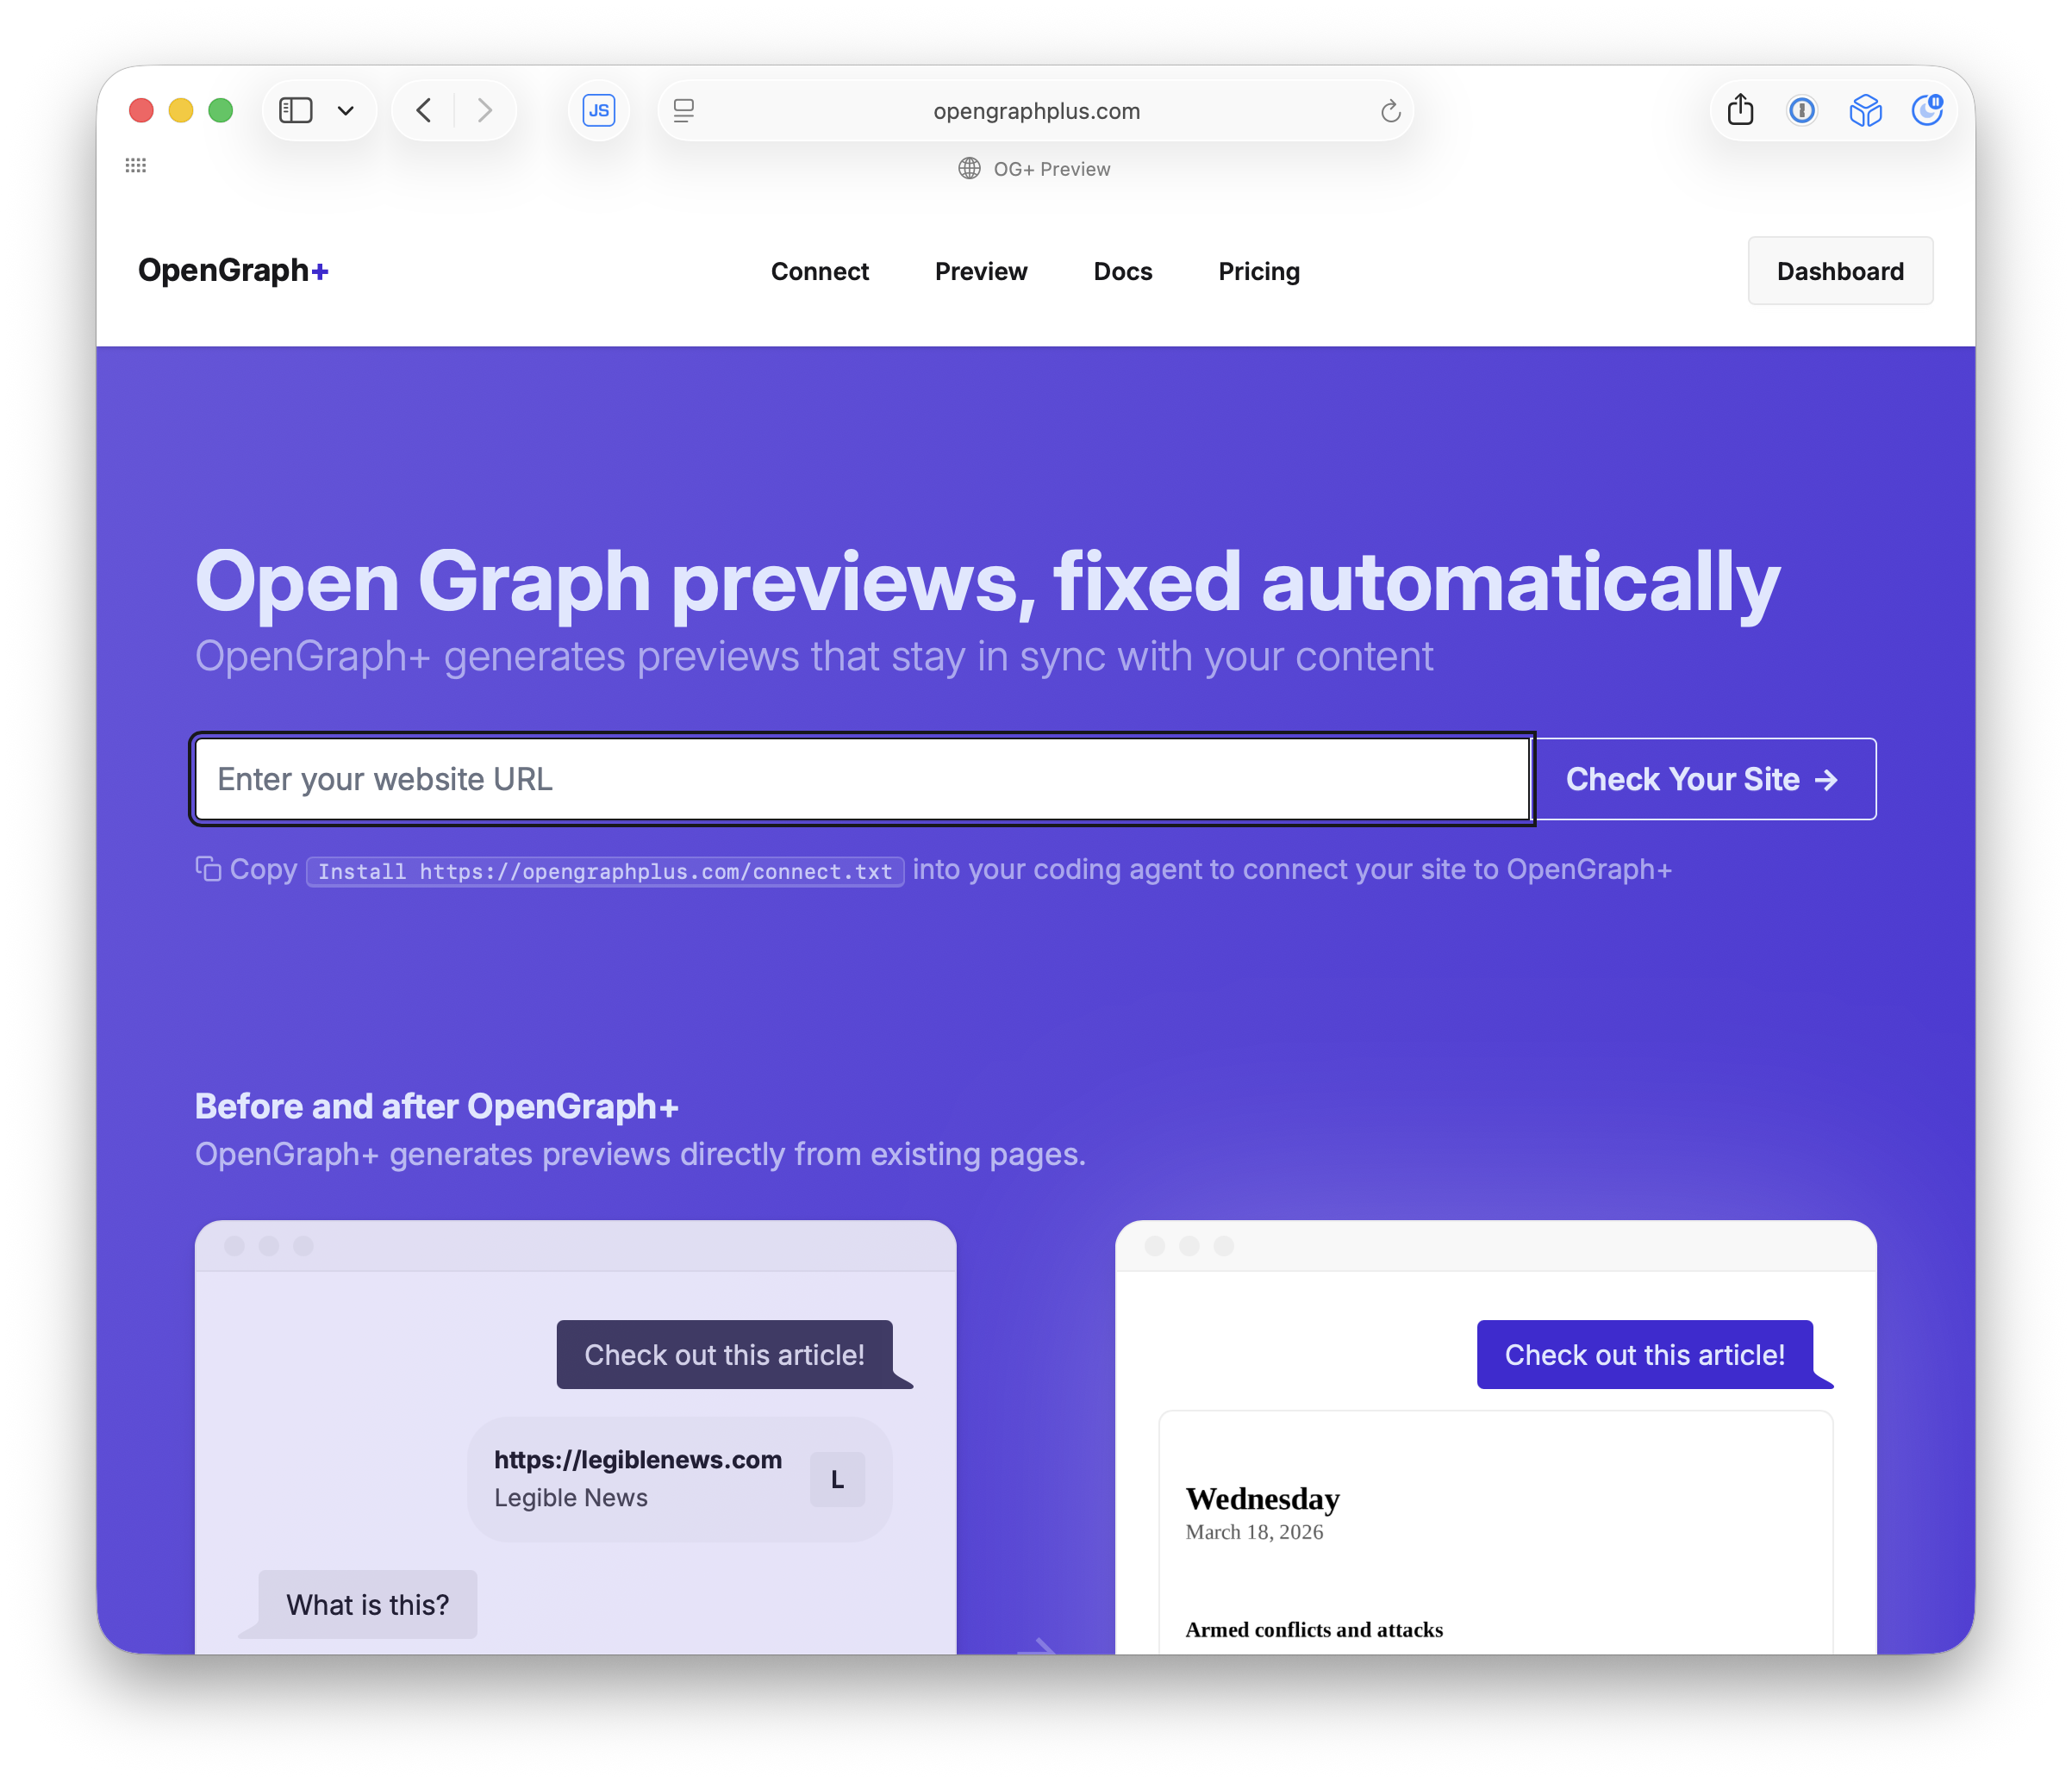Open the JS extension popup in the toolbar

[598, 110]
